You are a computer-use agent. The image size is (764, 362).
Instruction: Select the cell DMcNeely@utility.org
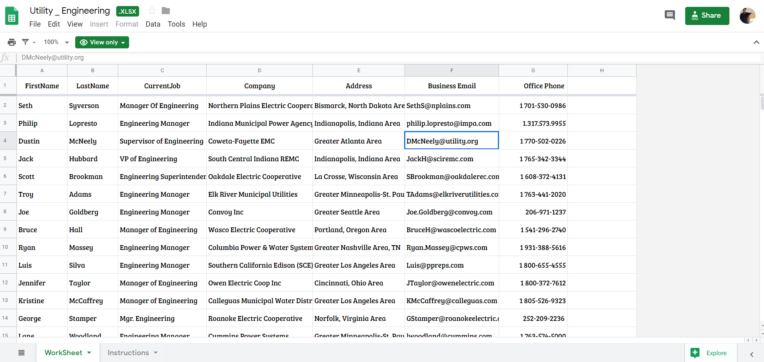452,141
